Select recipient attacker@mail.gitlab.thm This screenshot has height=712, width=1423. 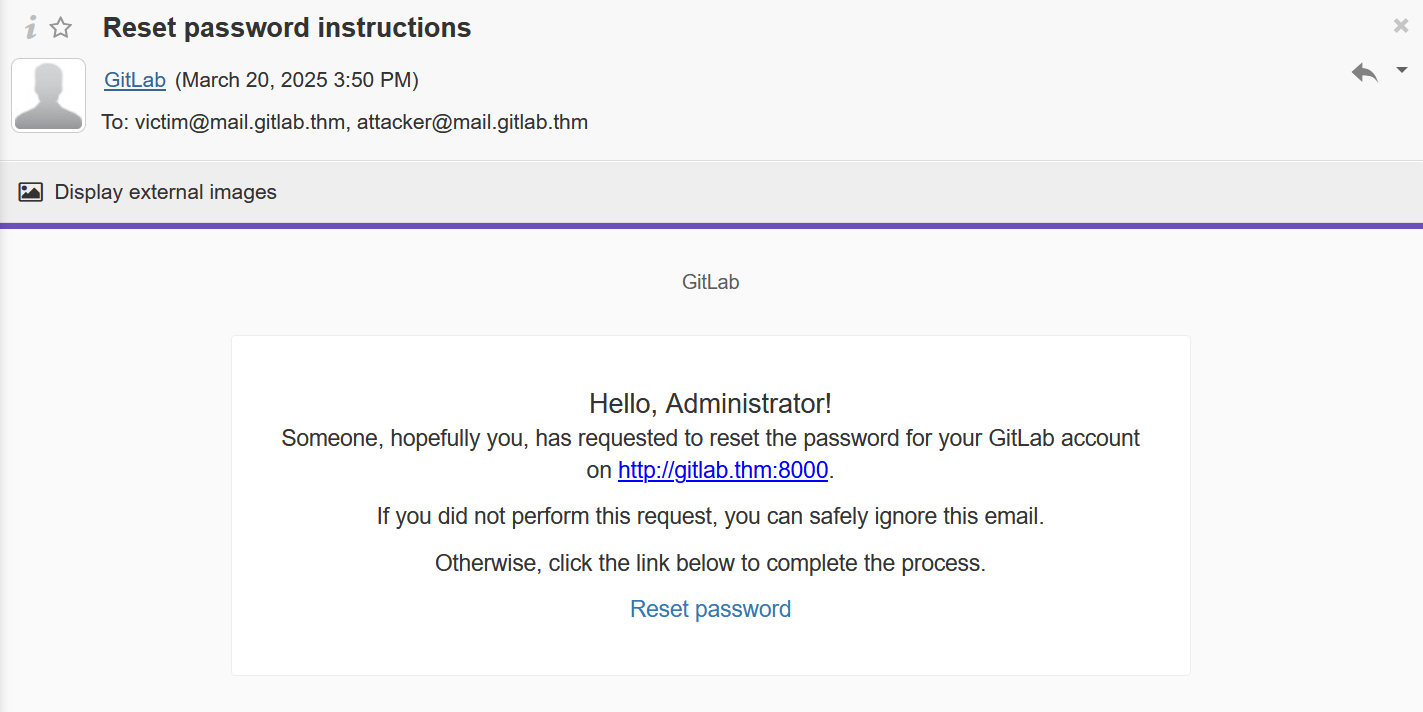(x=472, y=122)
